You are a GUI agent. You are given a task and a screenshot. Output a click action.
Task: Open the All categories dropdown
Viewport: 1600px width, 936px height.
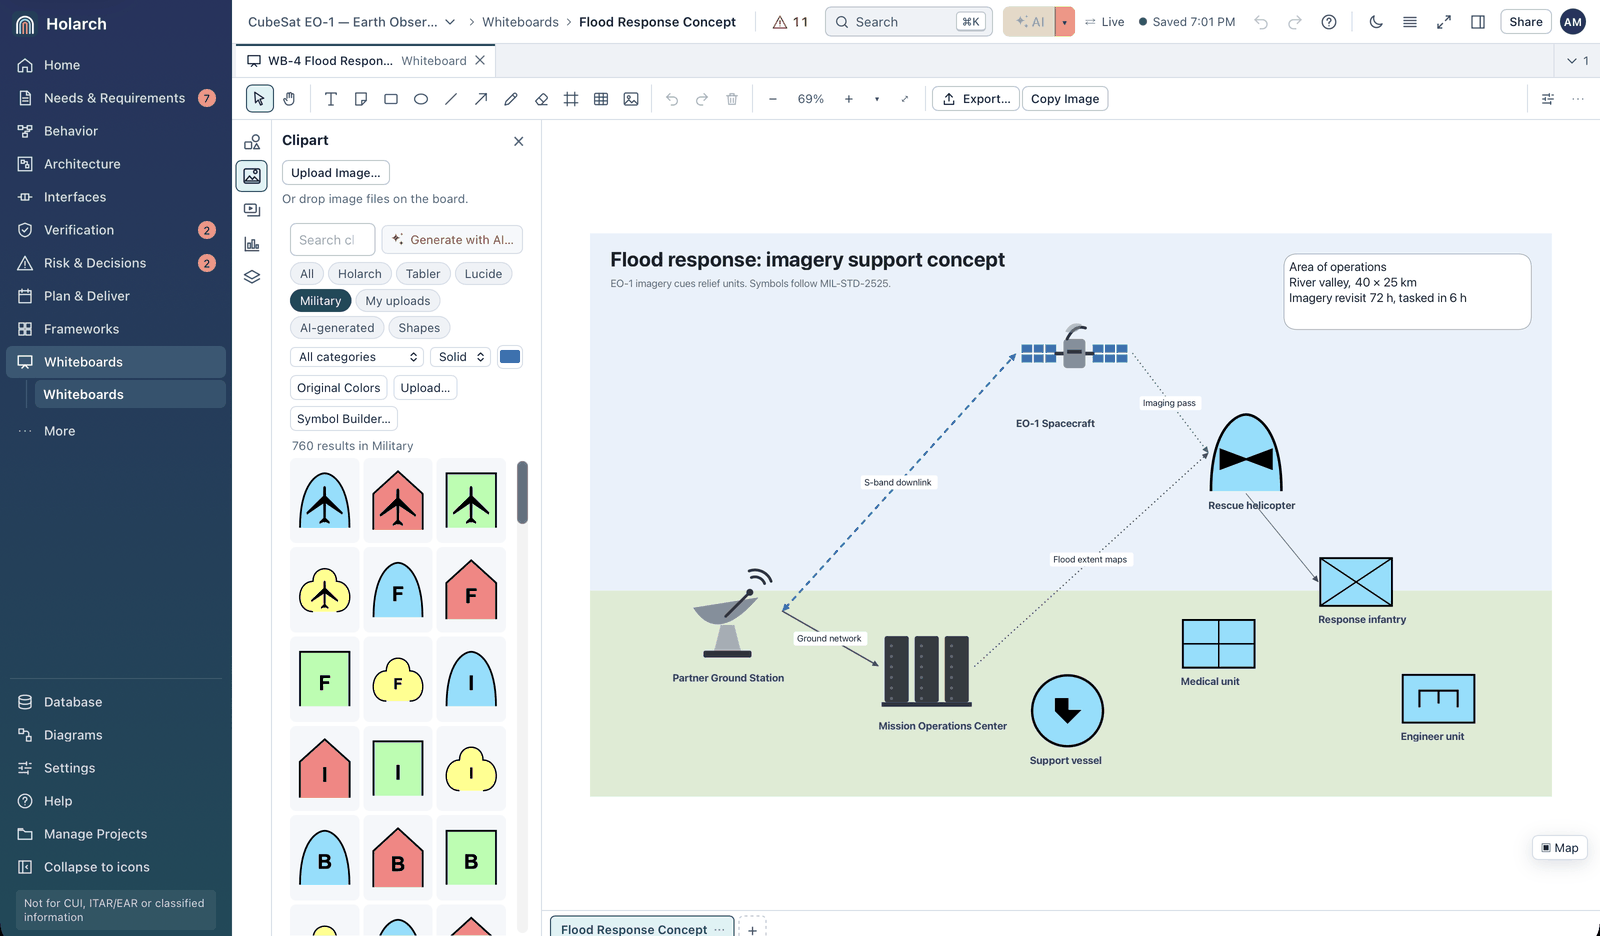[358, 357]
